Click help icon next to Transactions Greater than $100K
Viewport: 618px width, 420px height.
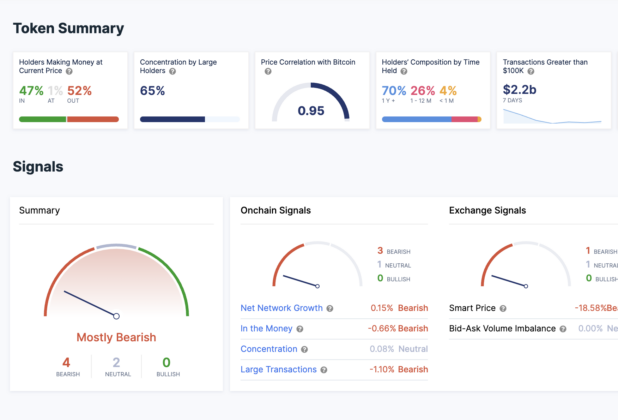531,71
